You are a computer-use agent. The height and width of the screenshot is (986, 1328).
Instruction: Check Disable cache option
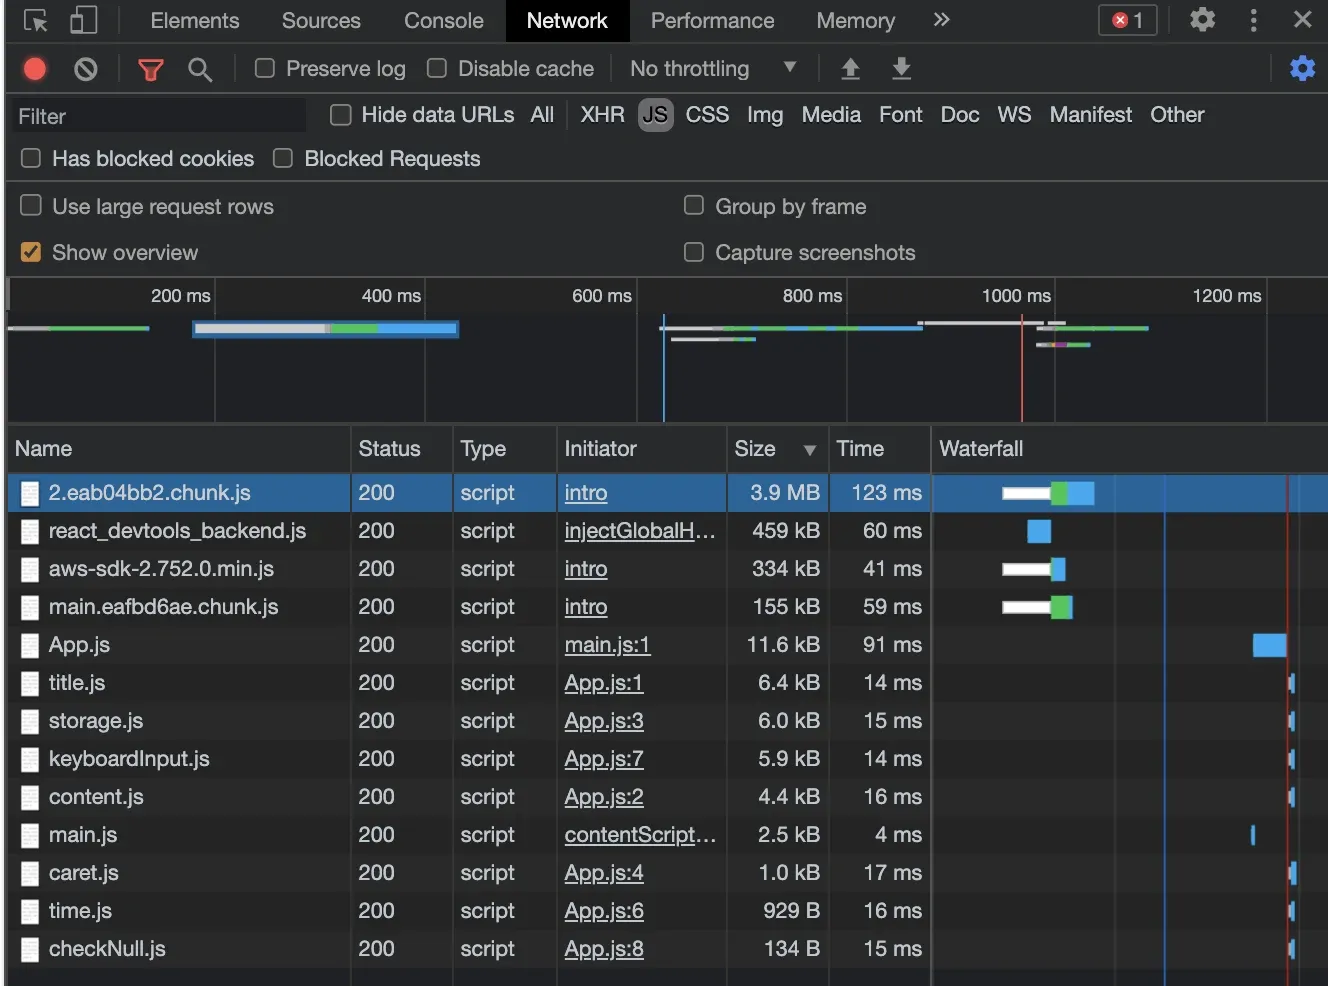coord(437,68)
